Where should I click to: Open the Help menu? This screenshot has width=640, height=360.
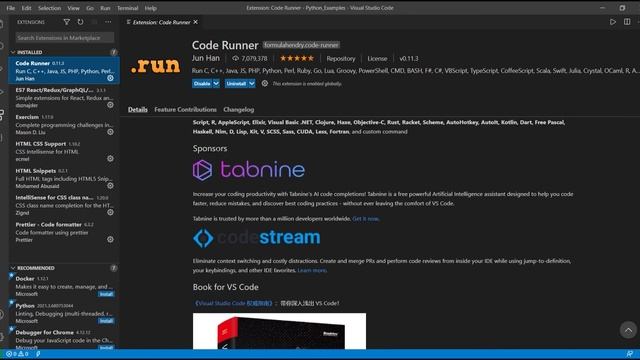tap(151, 8)
